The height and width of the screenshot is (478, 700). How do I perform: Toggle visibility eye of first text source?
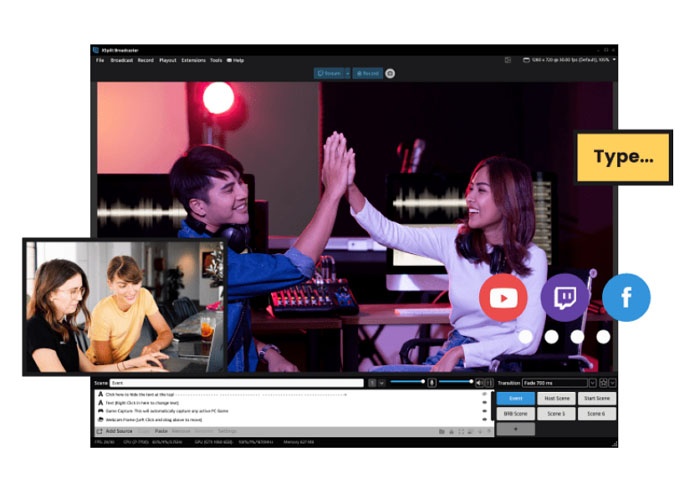485,395
